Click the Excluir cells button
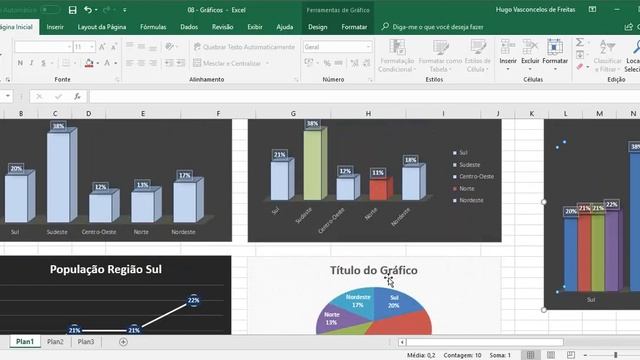 click(530, 56)
